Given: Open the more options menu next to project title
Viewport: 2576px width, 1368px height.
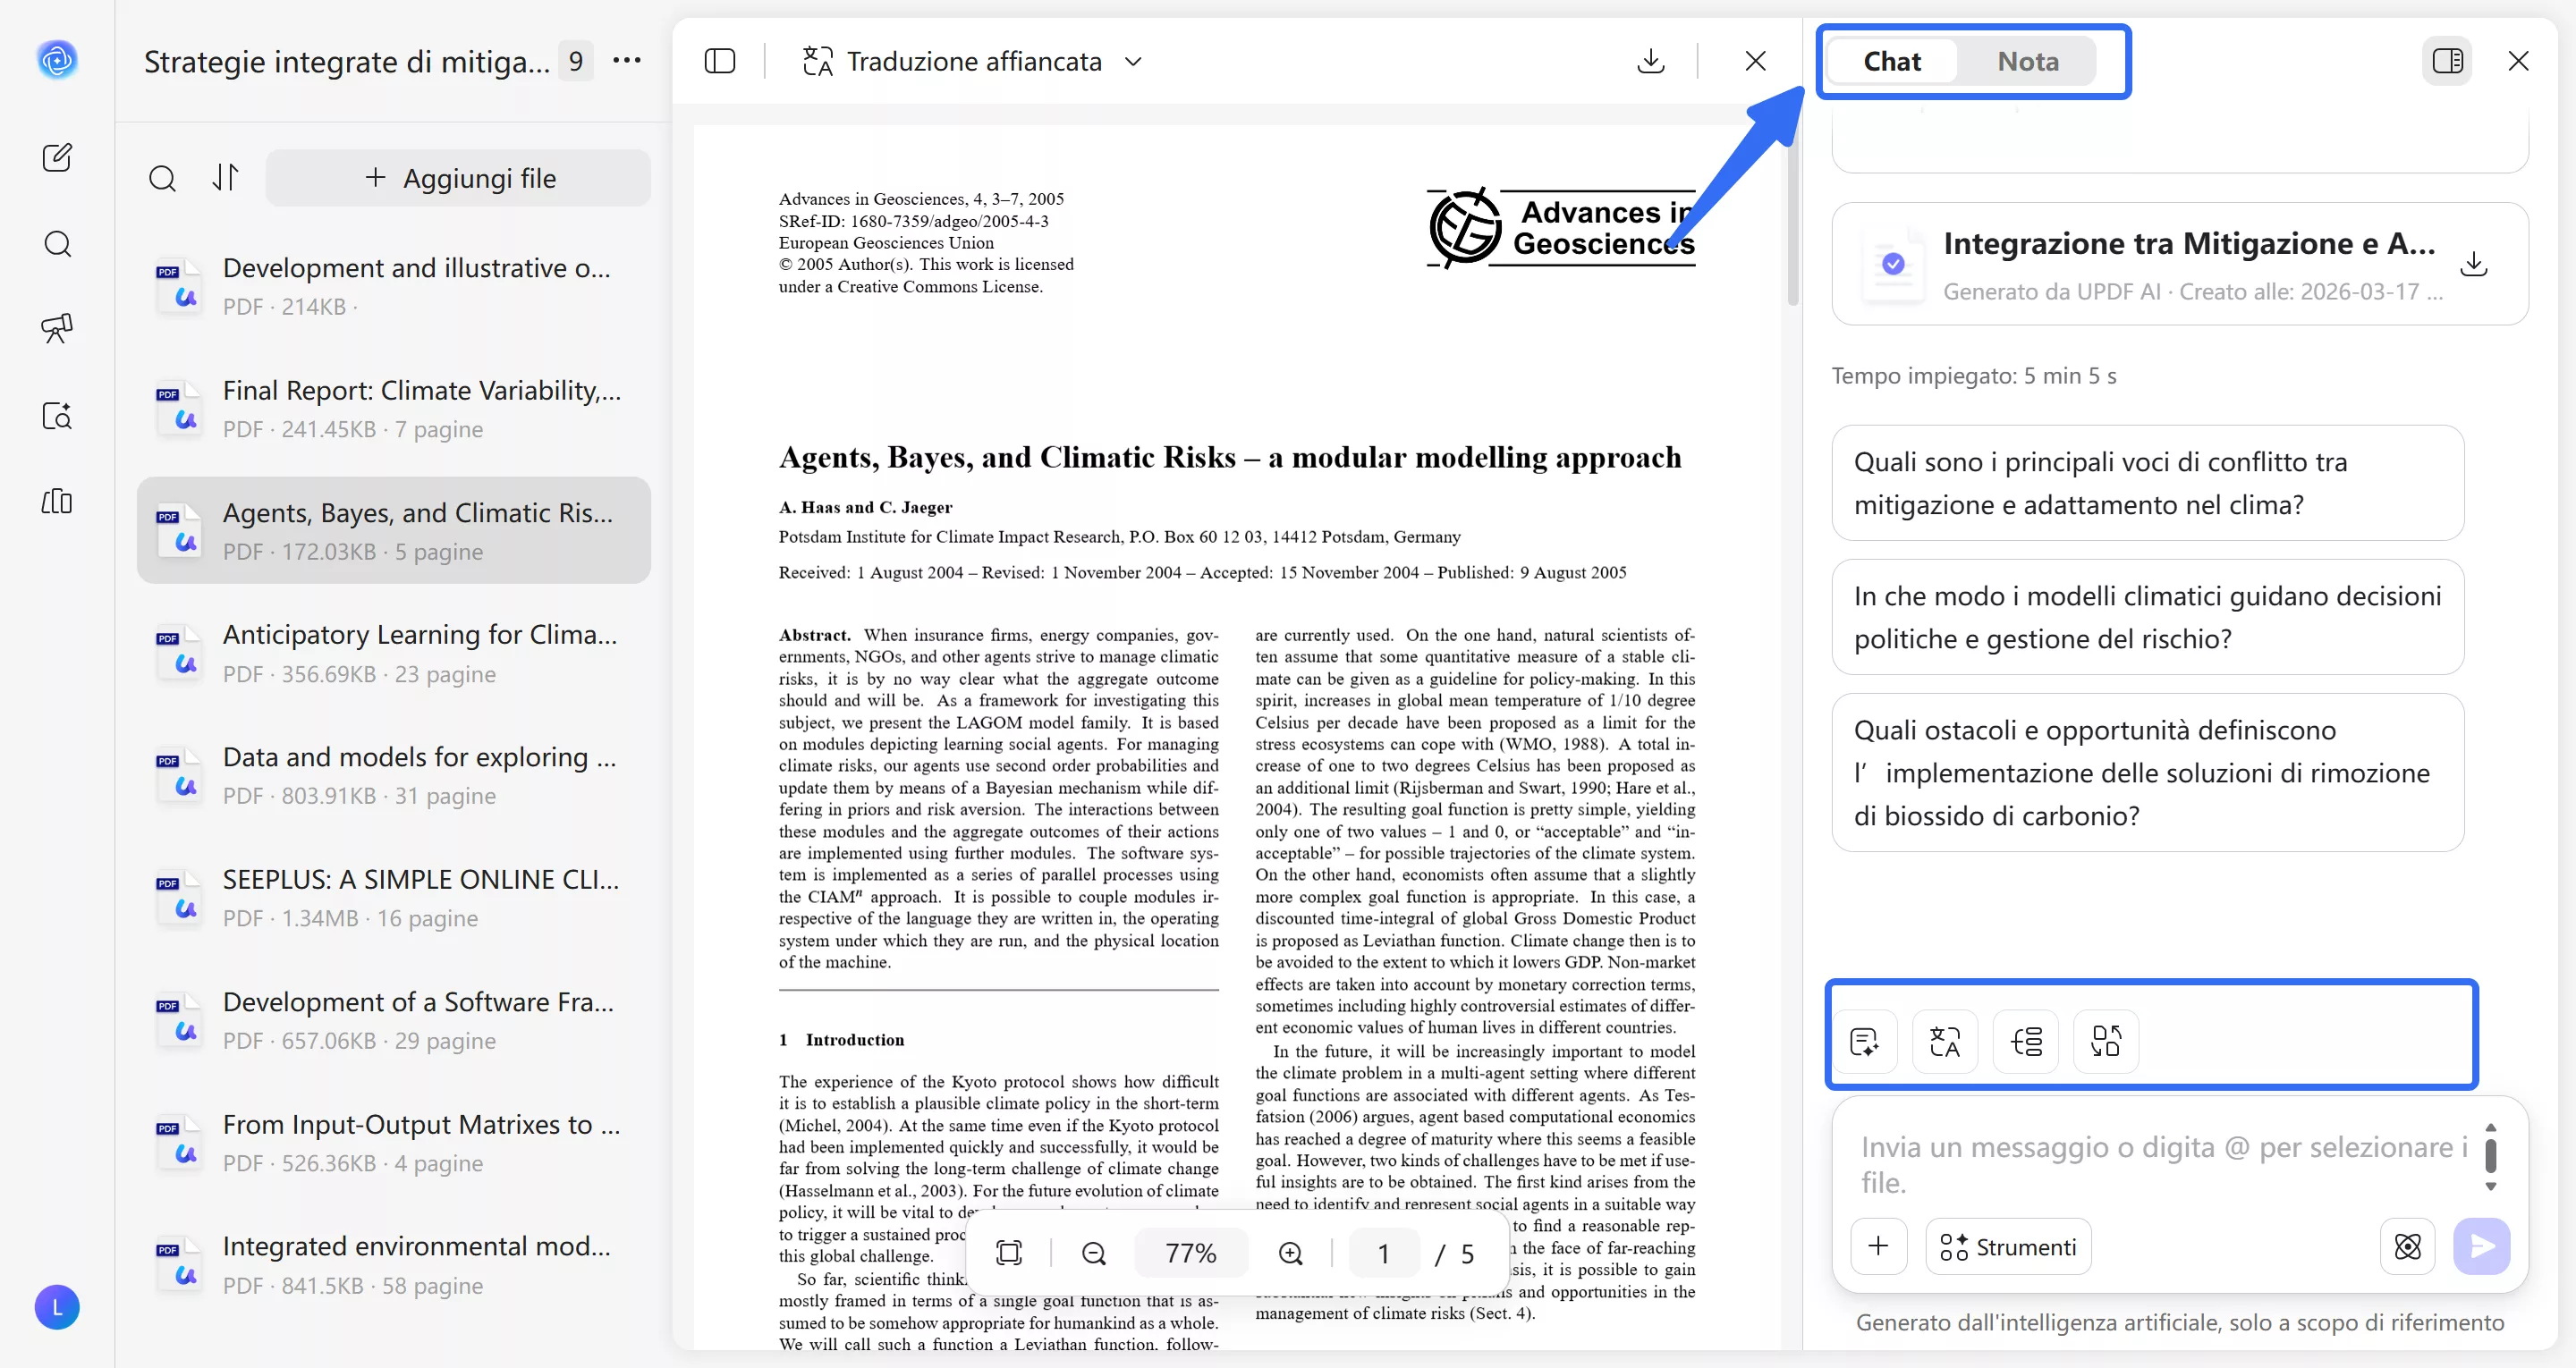Looking at the screenshot, I should coord(627,61).
